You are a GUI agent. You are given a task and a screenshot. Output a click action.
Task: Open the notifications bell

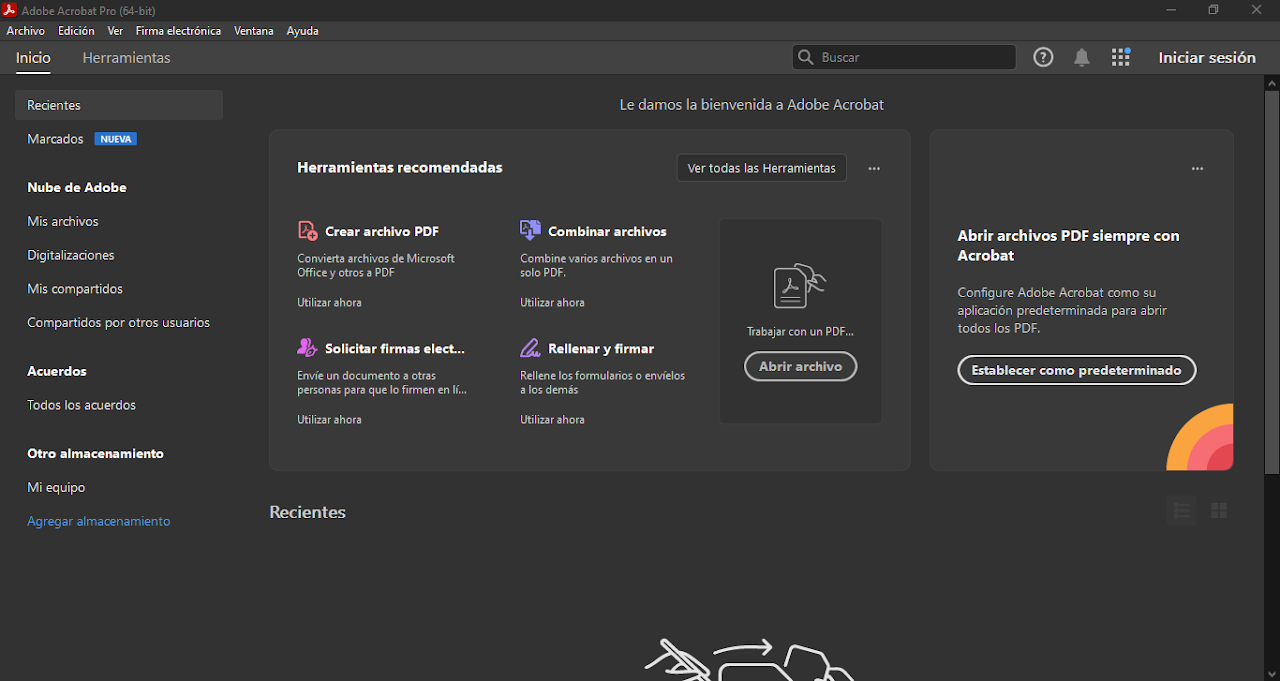point(1082,58)
